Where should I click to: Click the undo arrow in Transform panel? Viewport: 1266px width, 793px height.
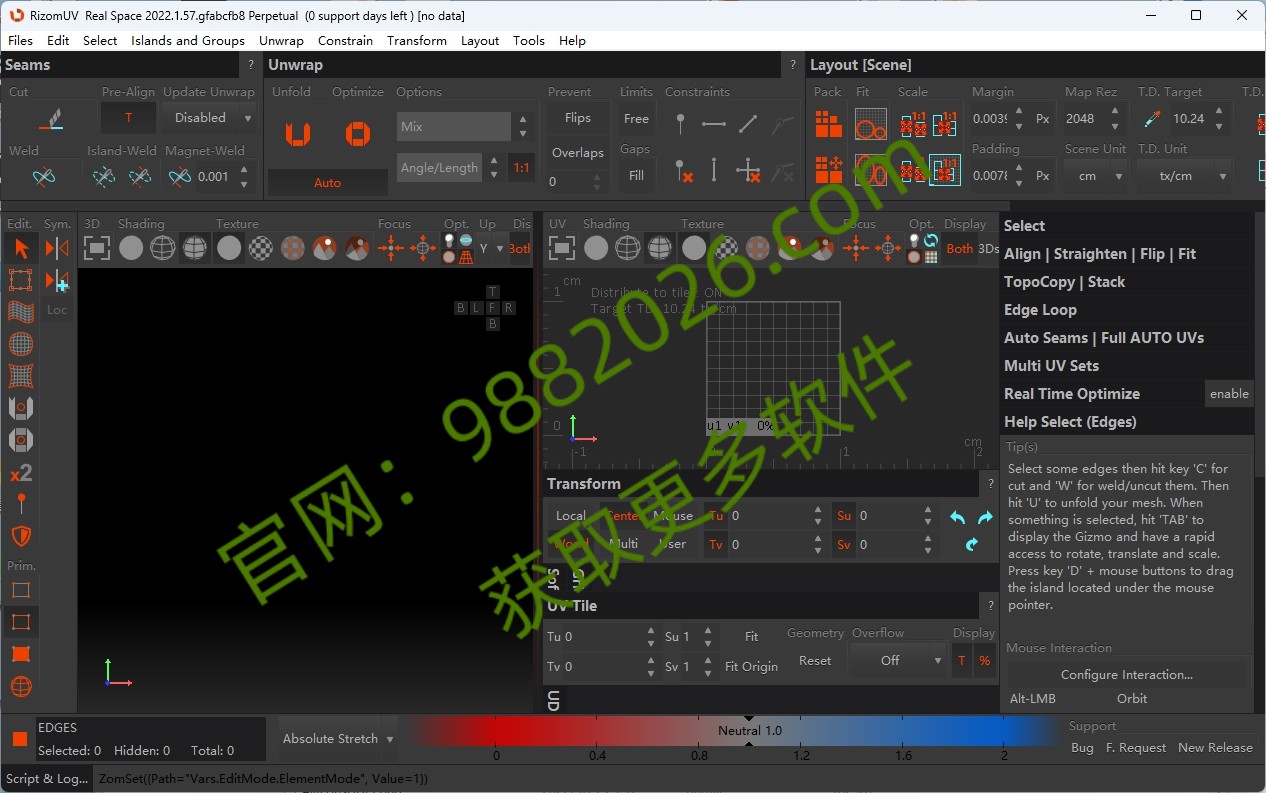[x=957, y=517]
